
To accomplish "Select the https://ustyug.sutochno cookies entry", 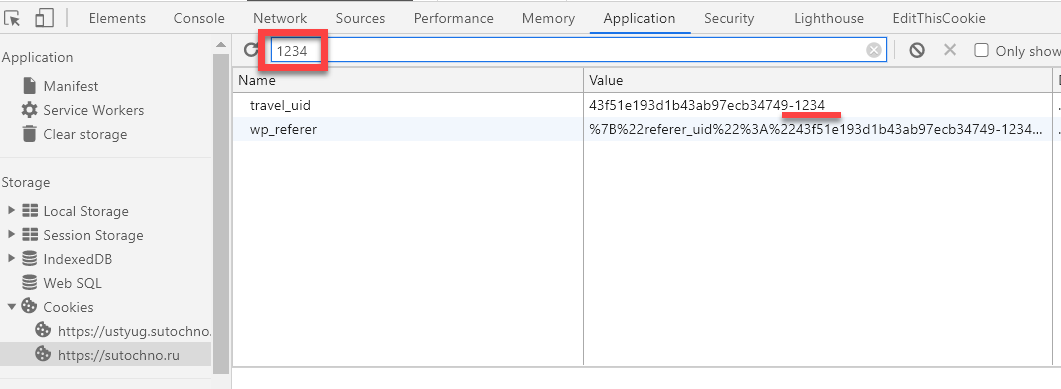I will coord(134,331).
